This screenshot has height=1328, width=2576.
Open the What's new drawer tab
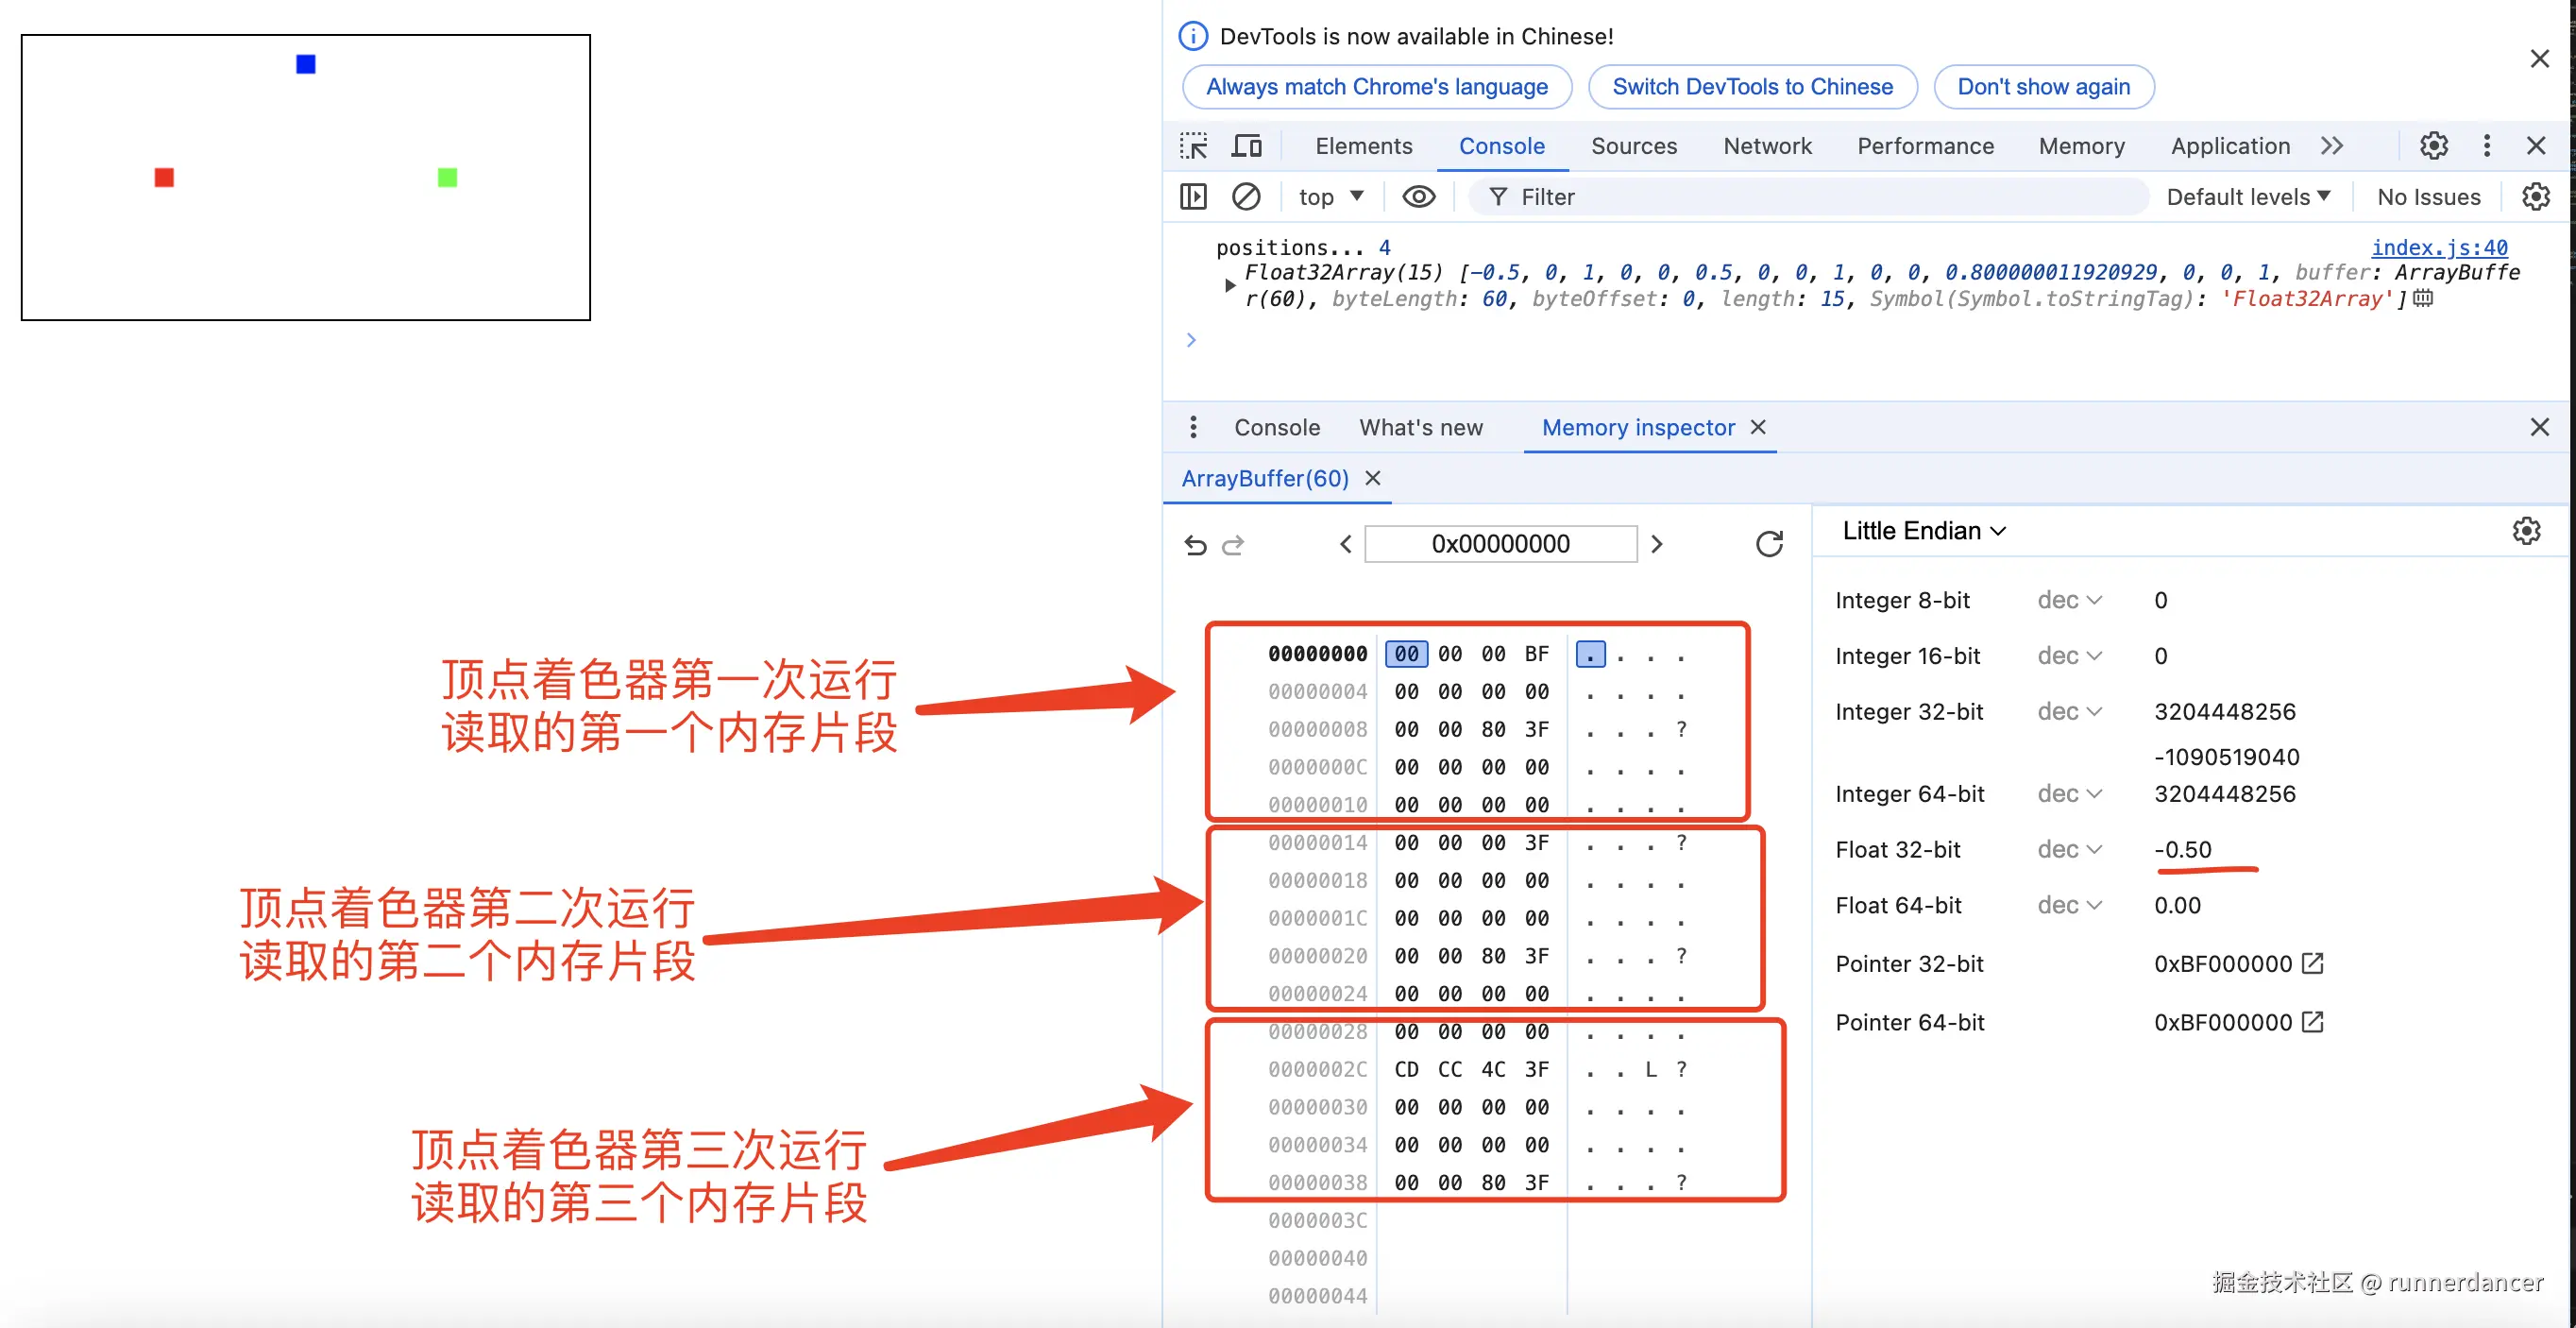1420,428
